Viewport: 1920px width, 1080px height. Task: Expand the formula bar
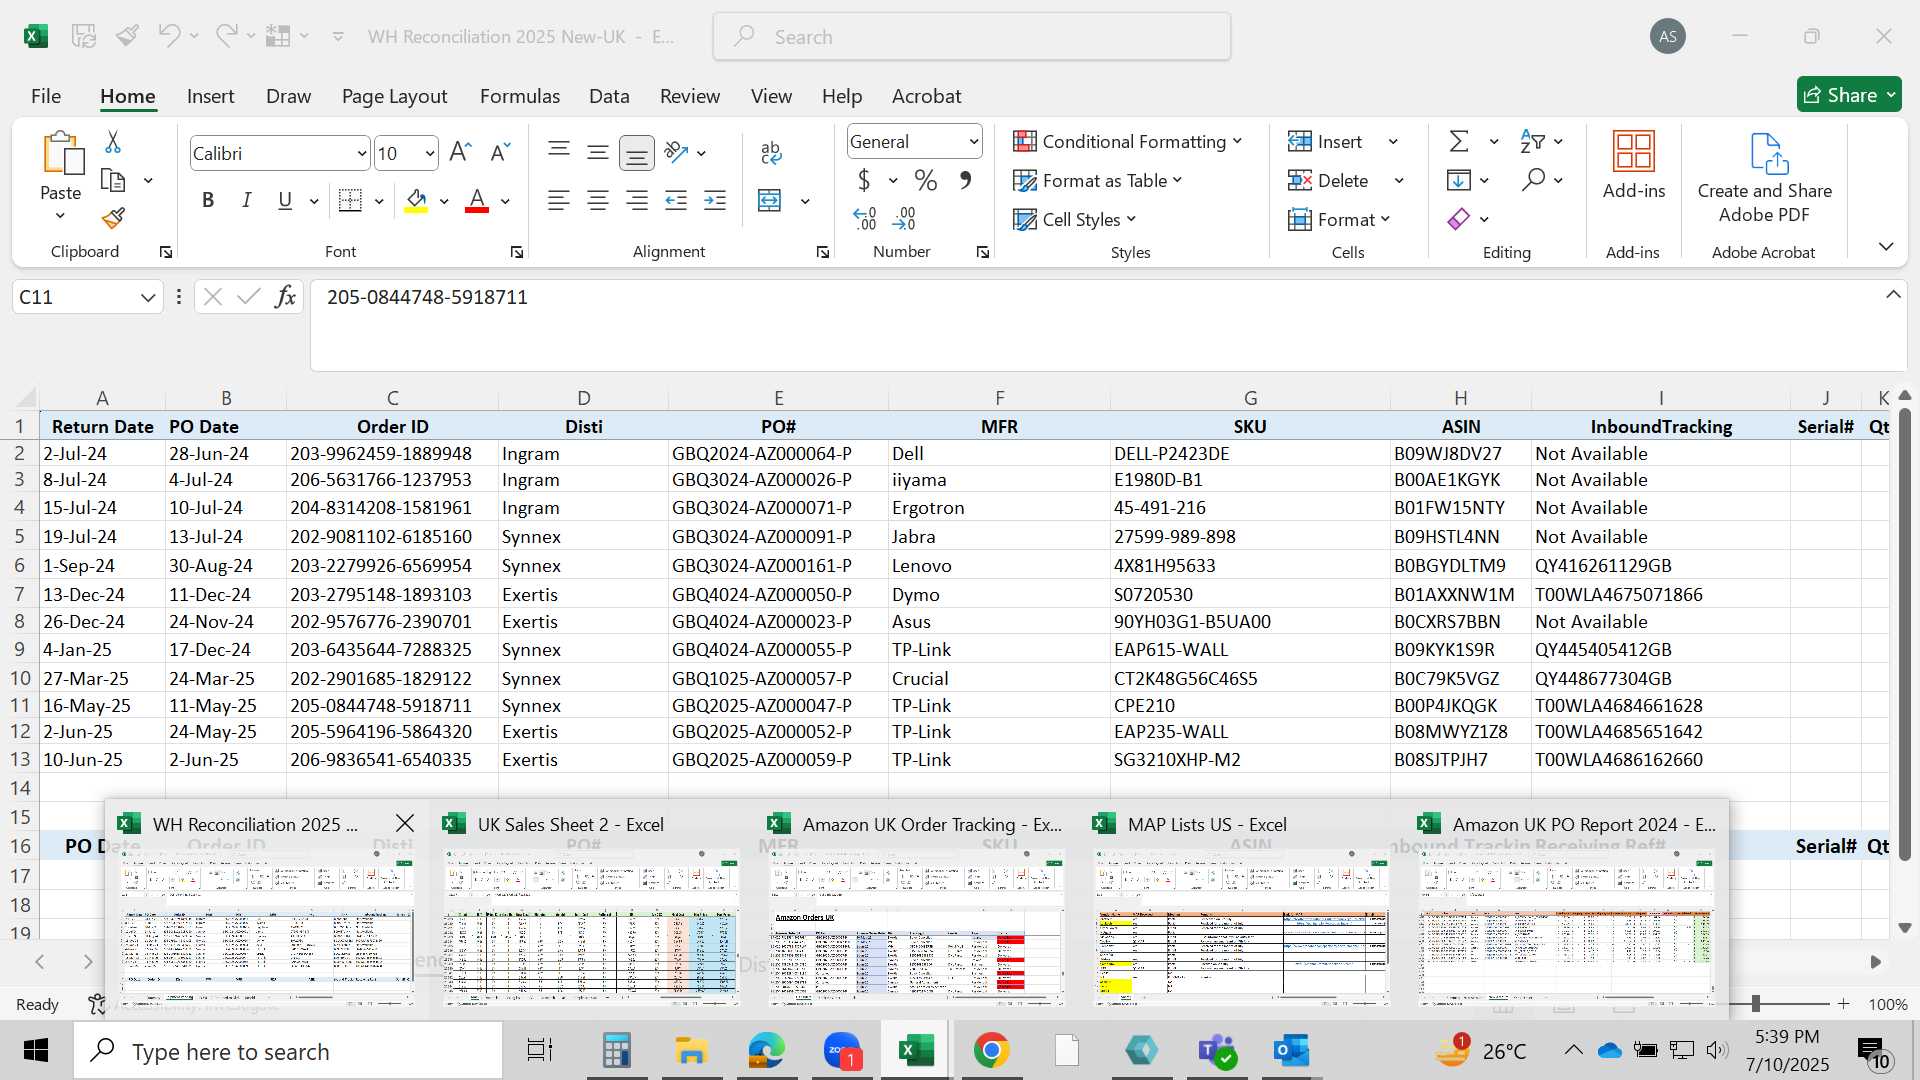[x=1893, y=295]
